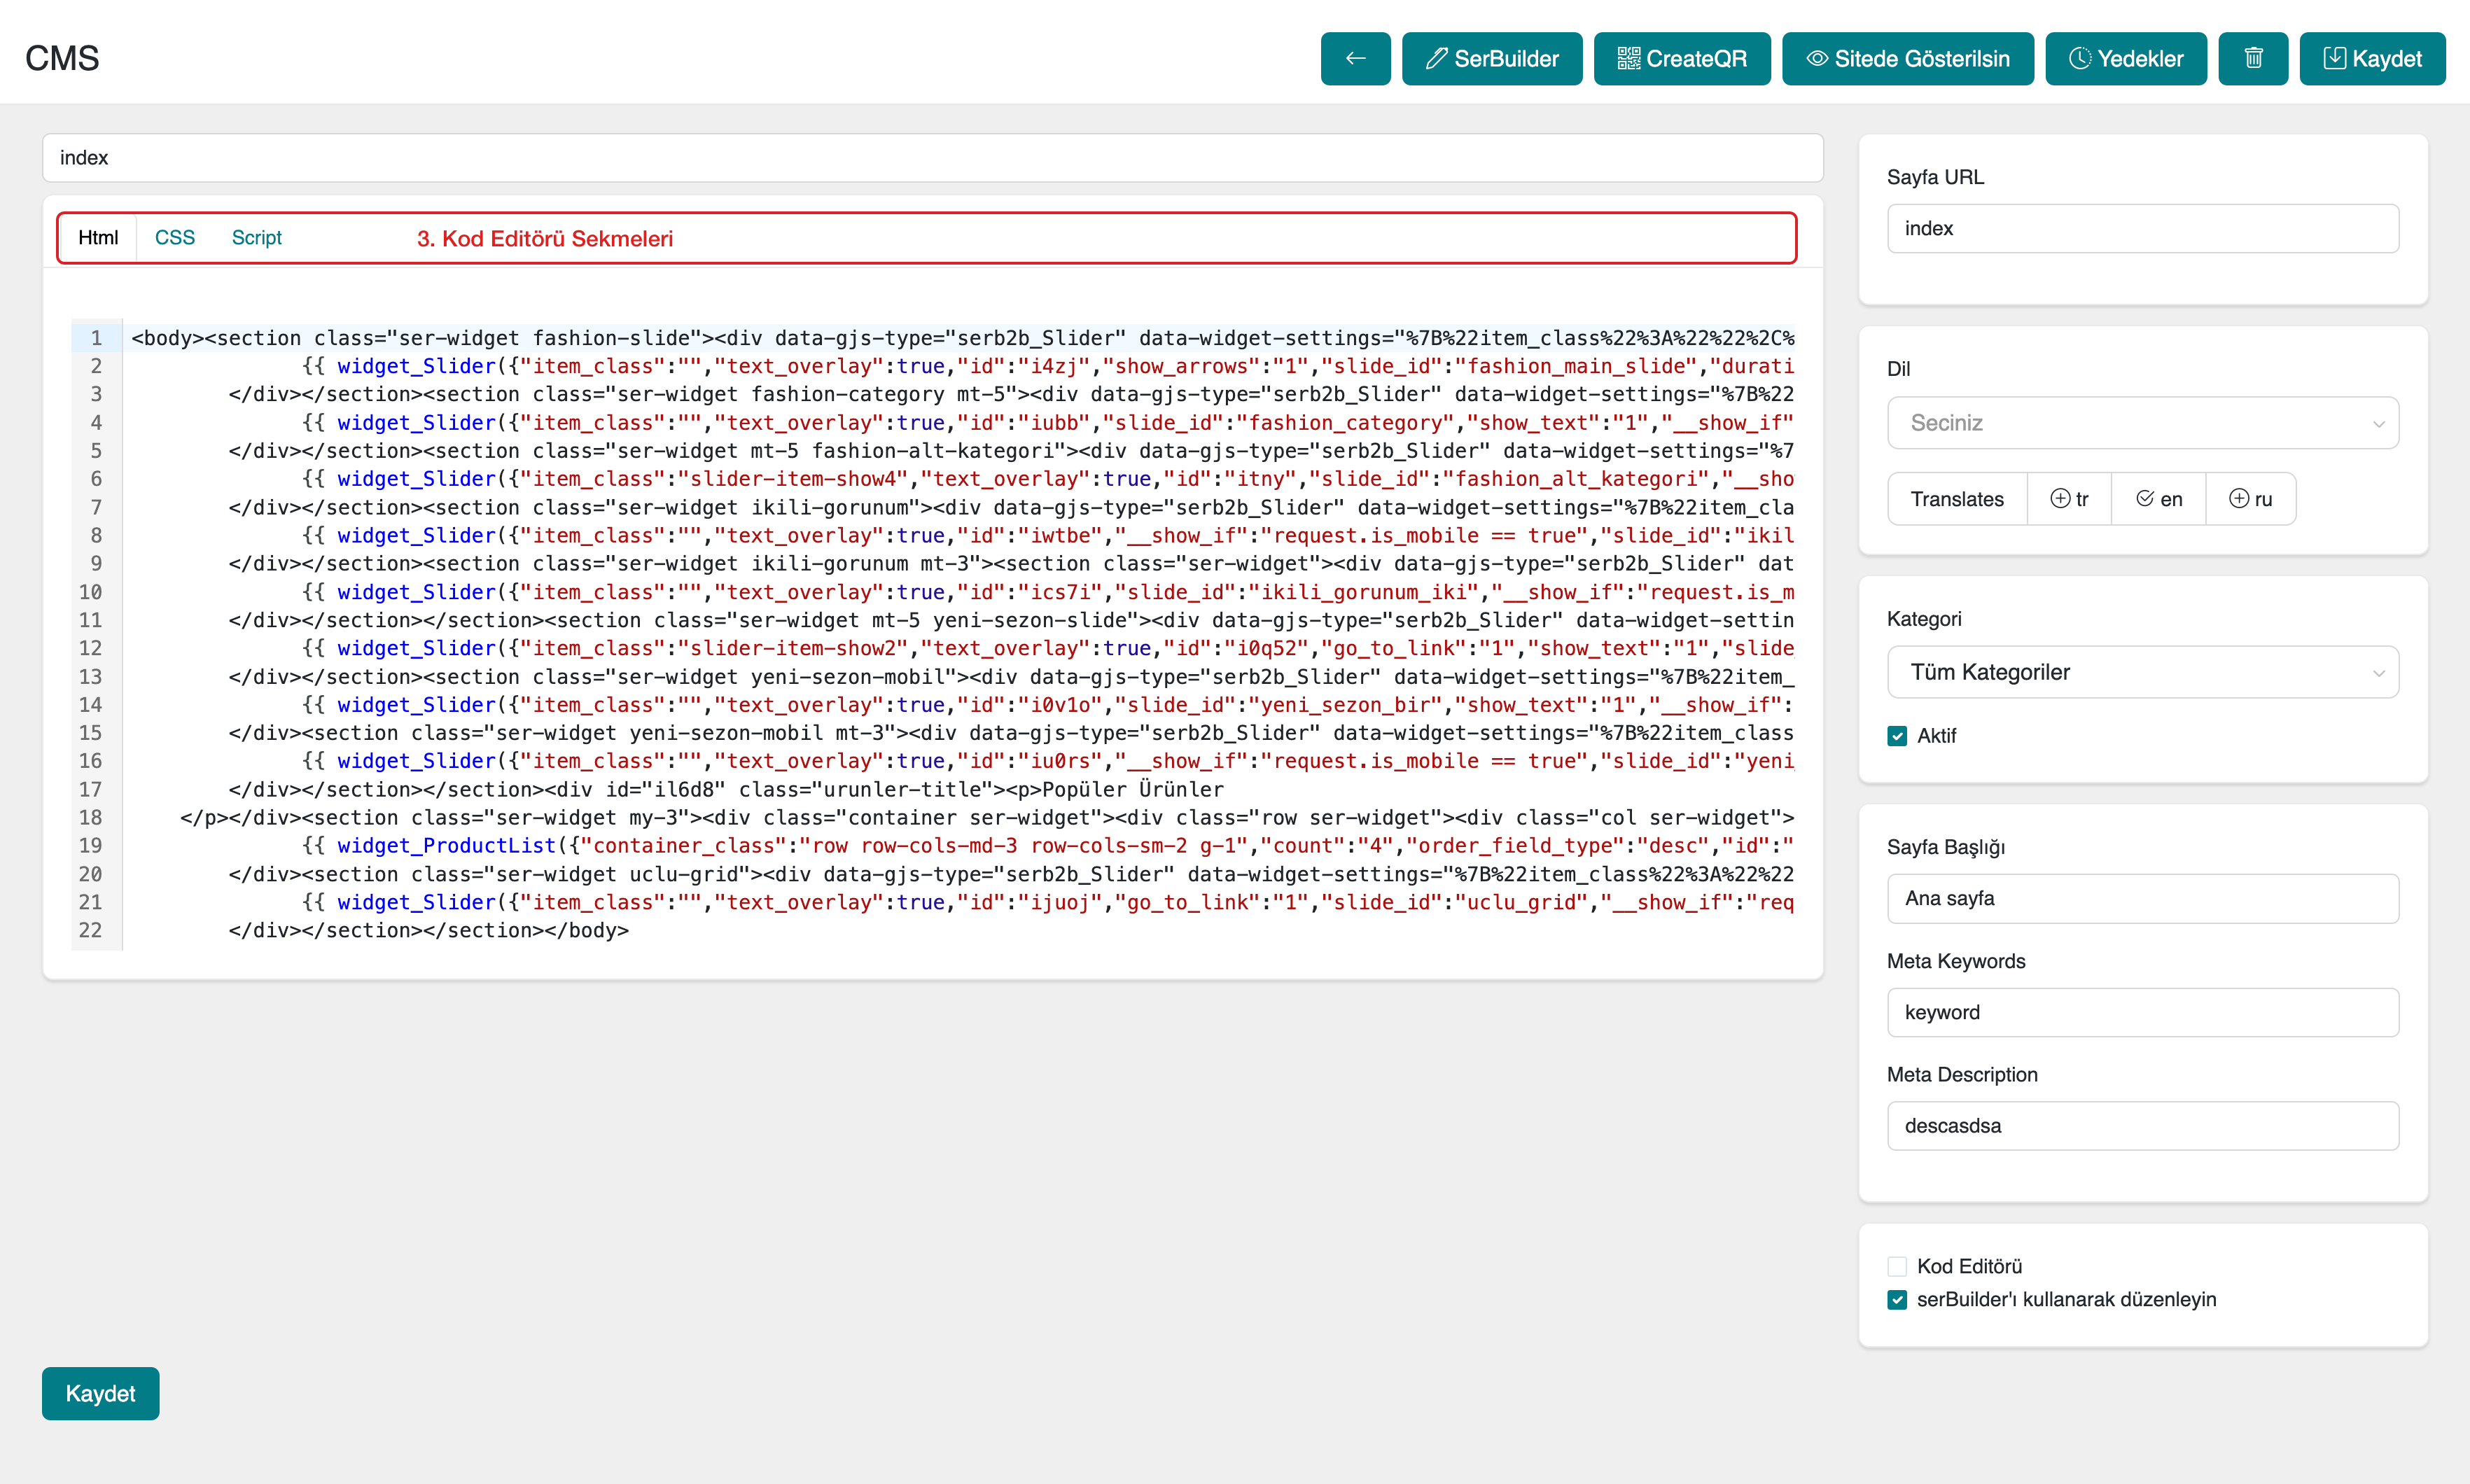Open the Dil Seciniz dropdown
The image size is (2470, 1484).
(2142, 423)
